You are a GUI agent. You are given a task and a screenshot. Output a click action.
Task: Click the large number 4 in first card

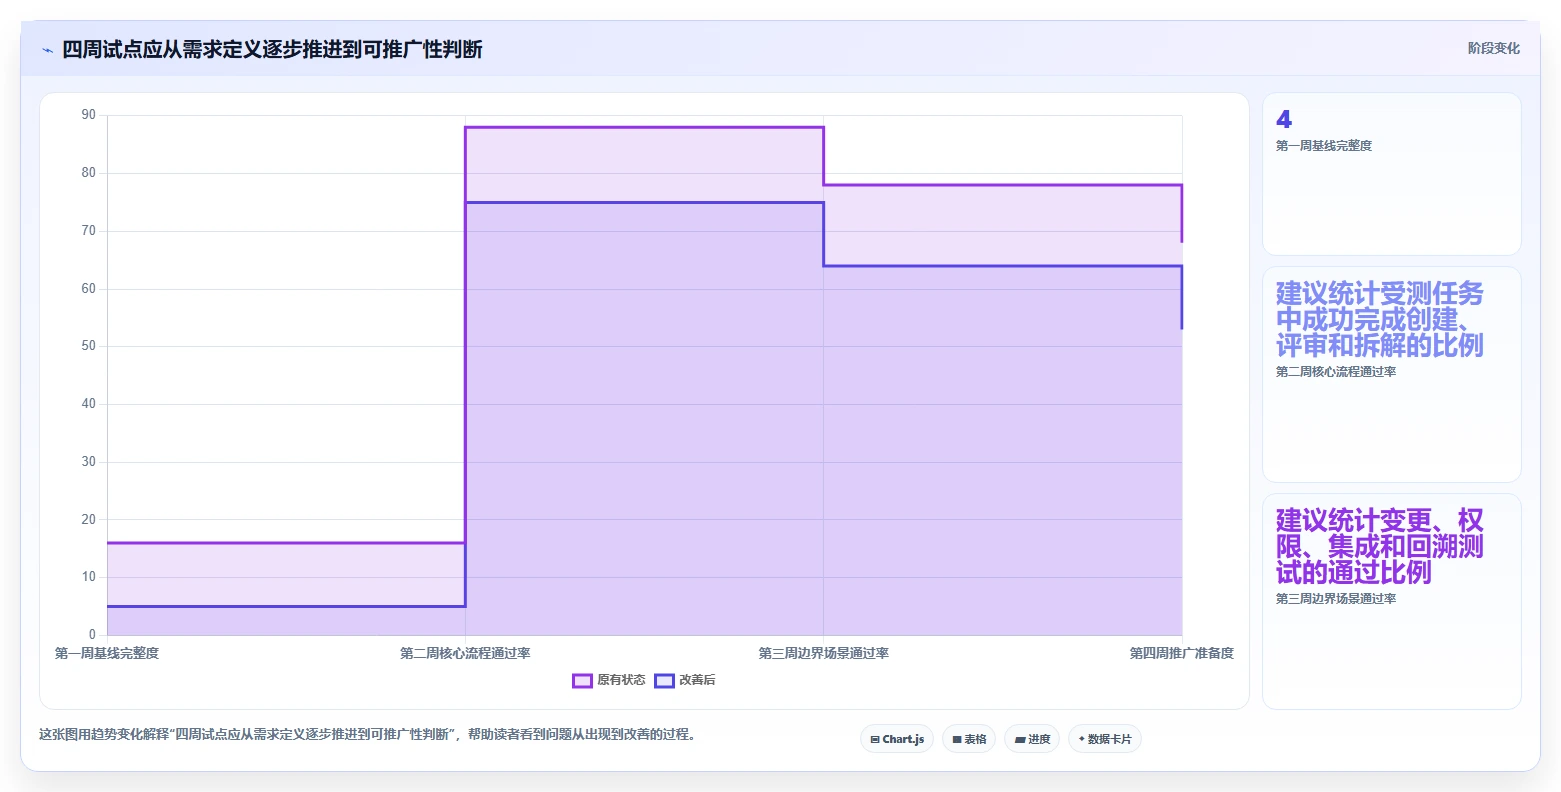pos(1284,119)
